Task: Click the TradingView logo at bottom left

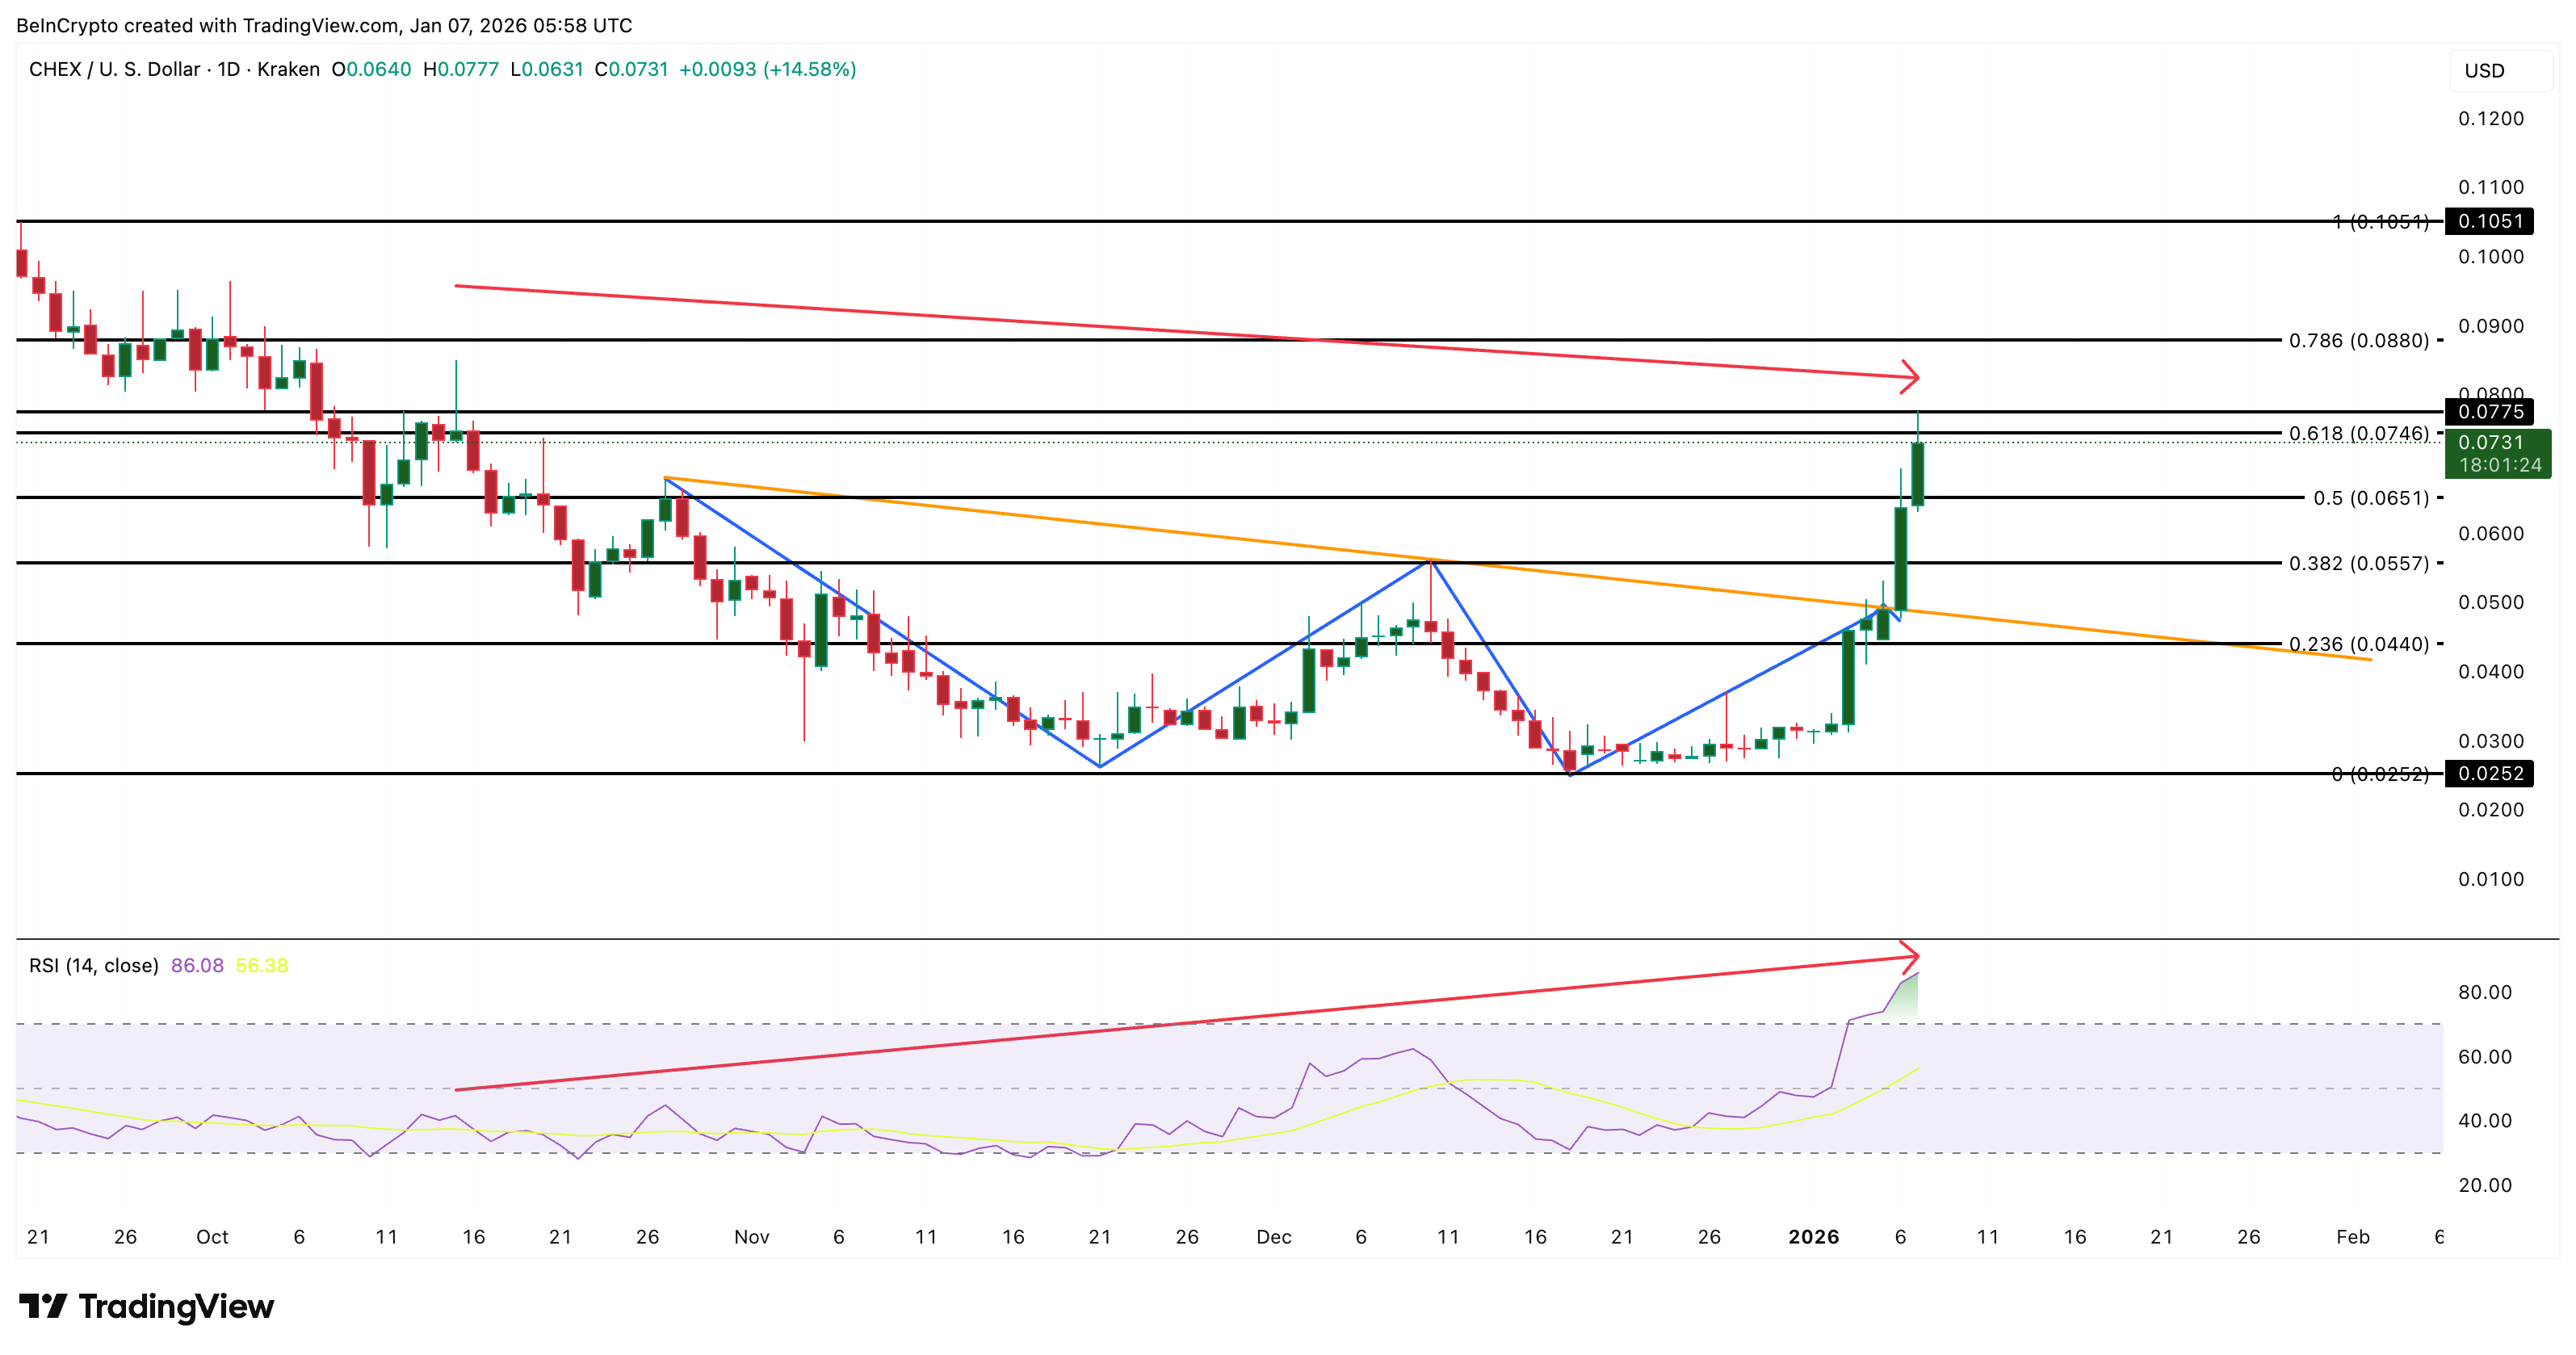Action: 148,1306
